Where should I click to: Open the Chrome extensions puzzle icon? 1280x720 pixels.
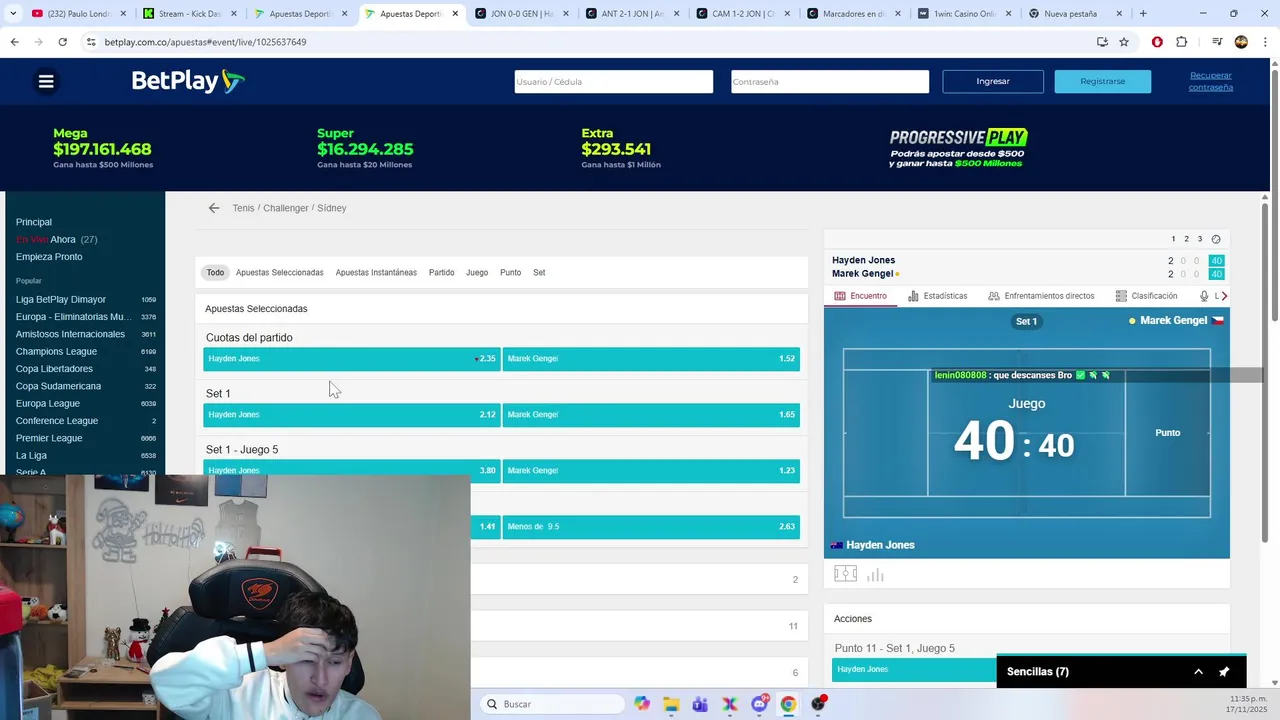point(1181,42)
